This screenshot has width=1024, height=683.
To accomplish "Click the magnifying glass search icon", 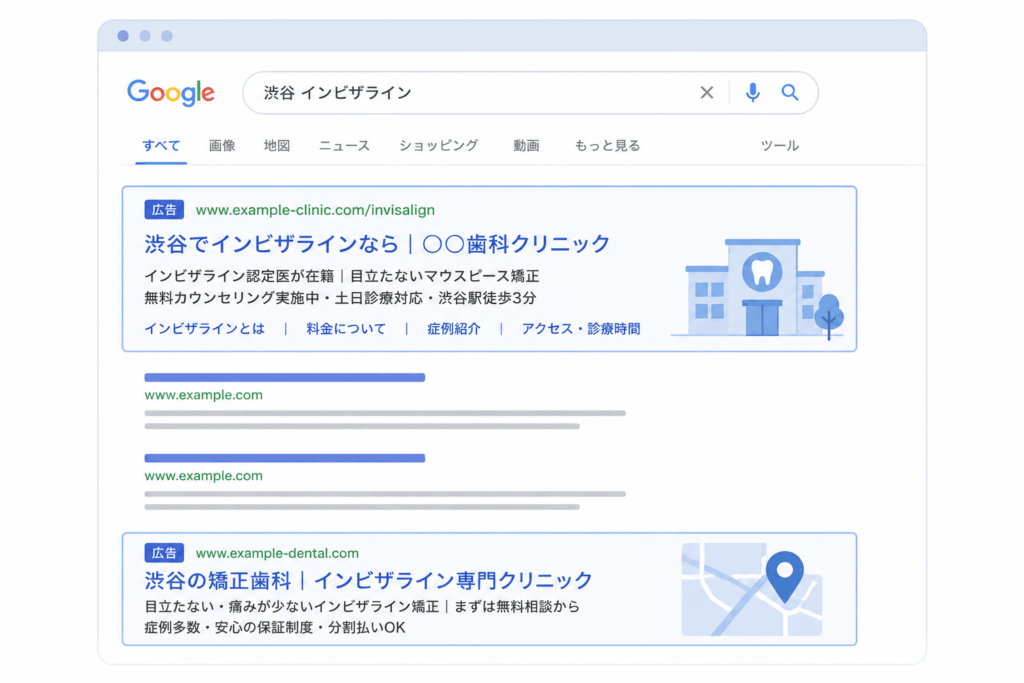I will 790,93.
